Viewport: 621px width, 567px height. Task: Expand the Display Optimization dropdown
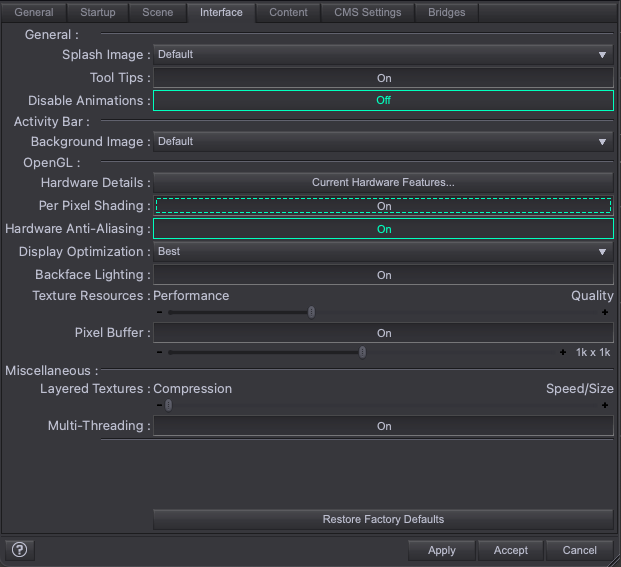click(x=383, y=252)
